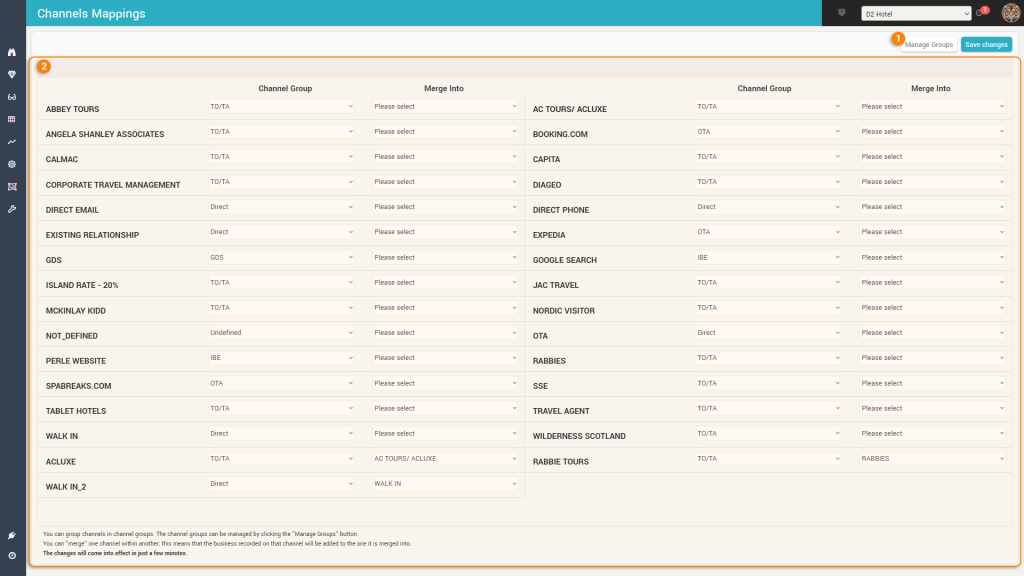1024x576 pixels.
Task: Click the SSE channel name
Action: pos(540,386)
